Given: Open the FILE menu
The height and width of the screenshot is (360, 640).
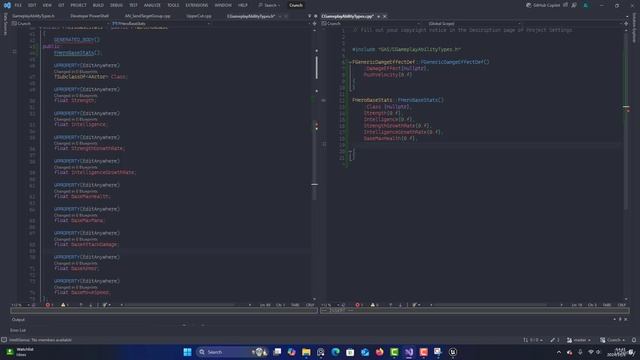Looking at the screenshot, I should (x=18, y=5).
